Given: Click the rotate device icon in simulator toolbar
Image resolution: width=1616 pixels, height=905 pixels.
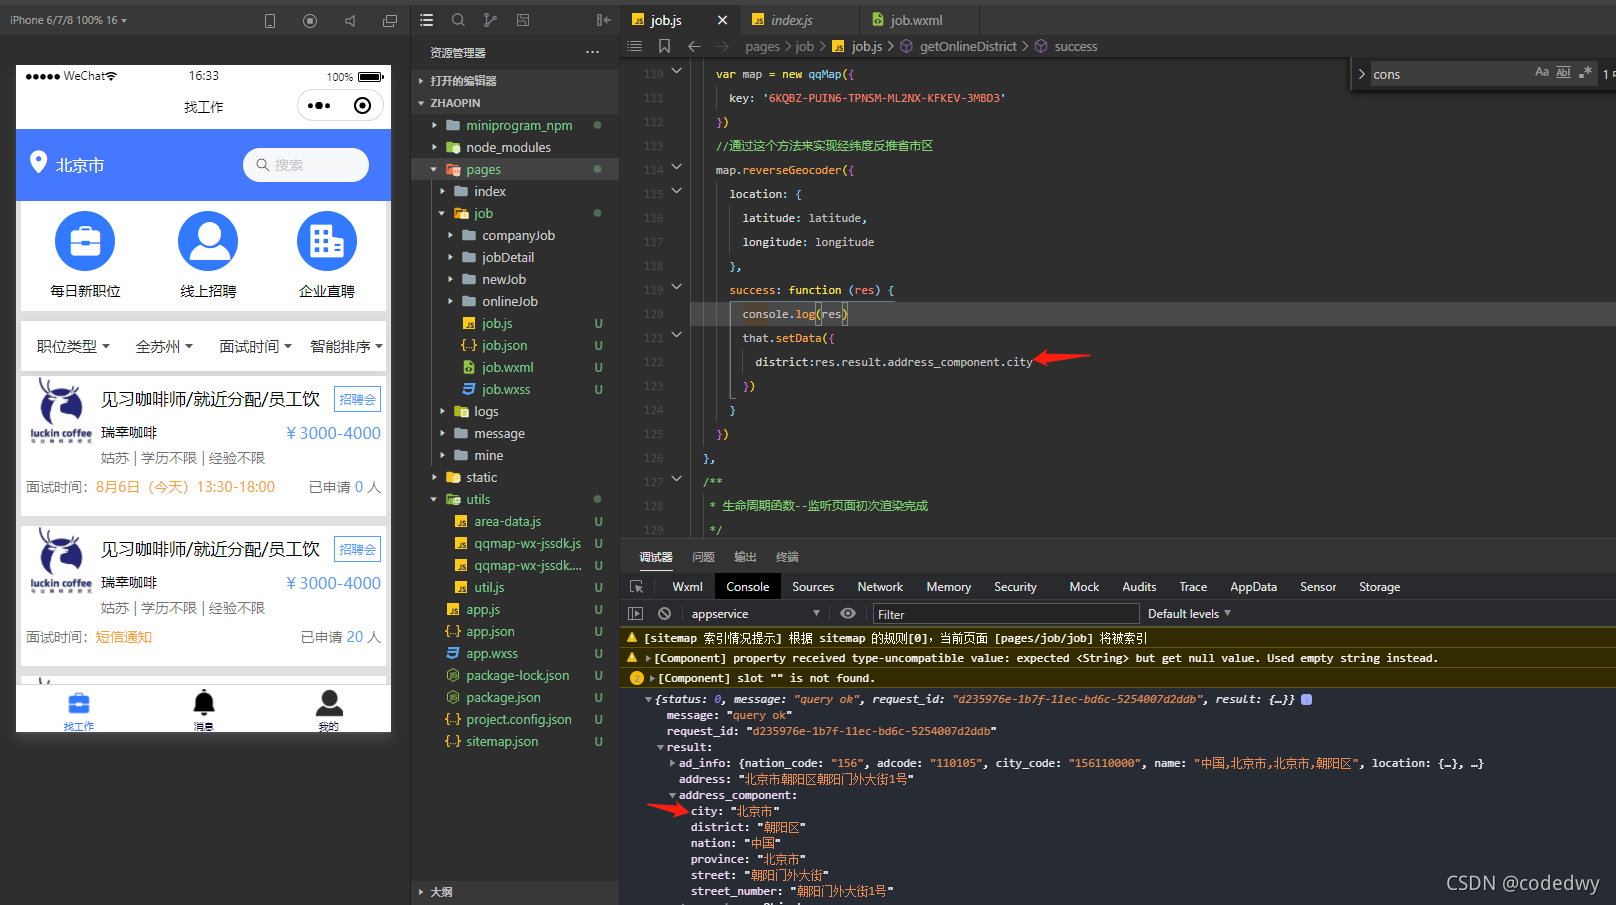Looking at the screenshot, I should click(x=270, y=20).
